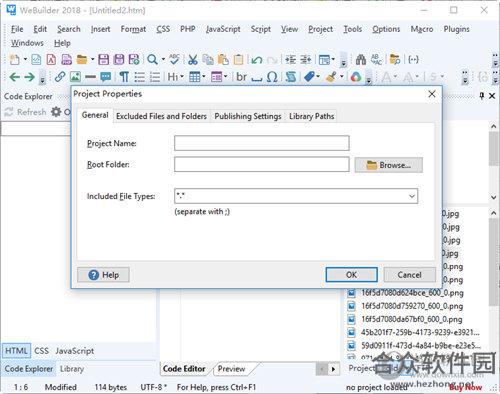Screen dimensions: 500x394
Task: Insert a bulleted list
Action: coord(140,77)
